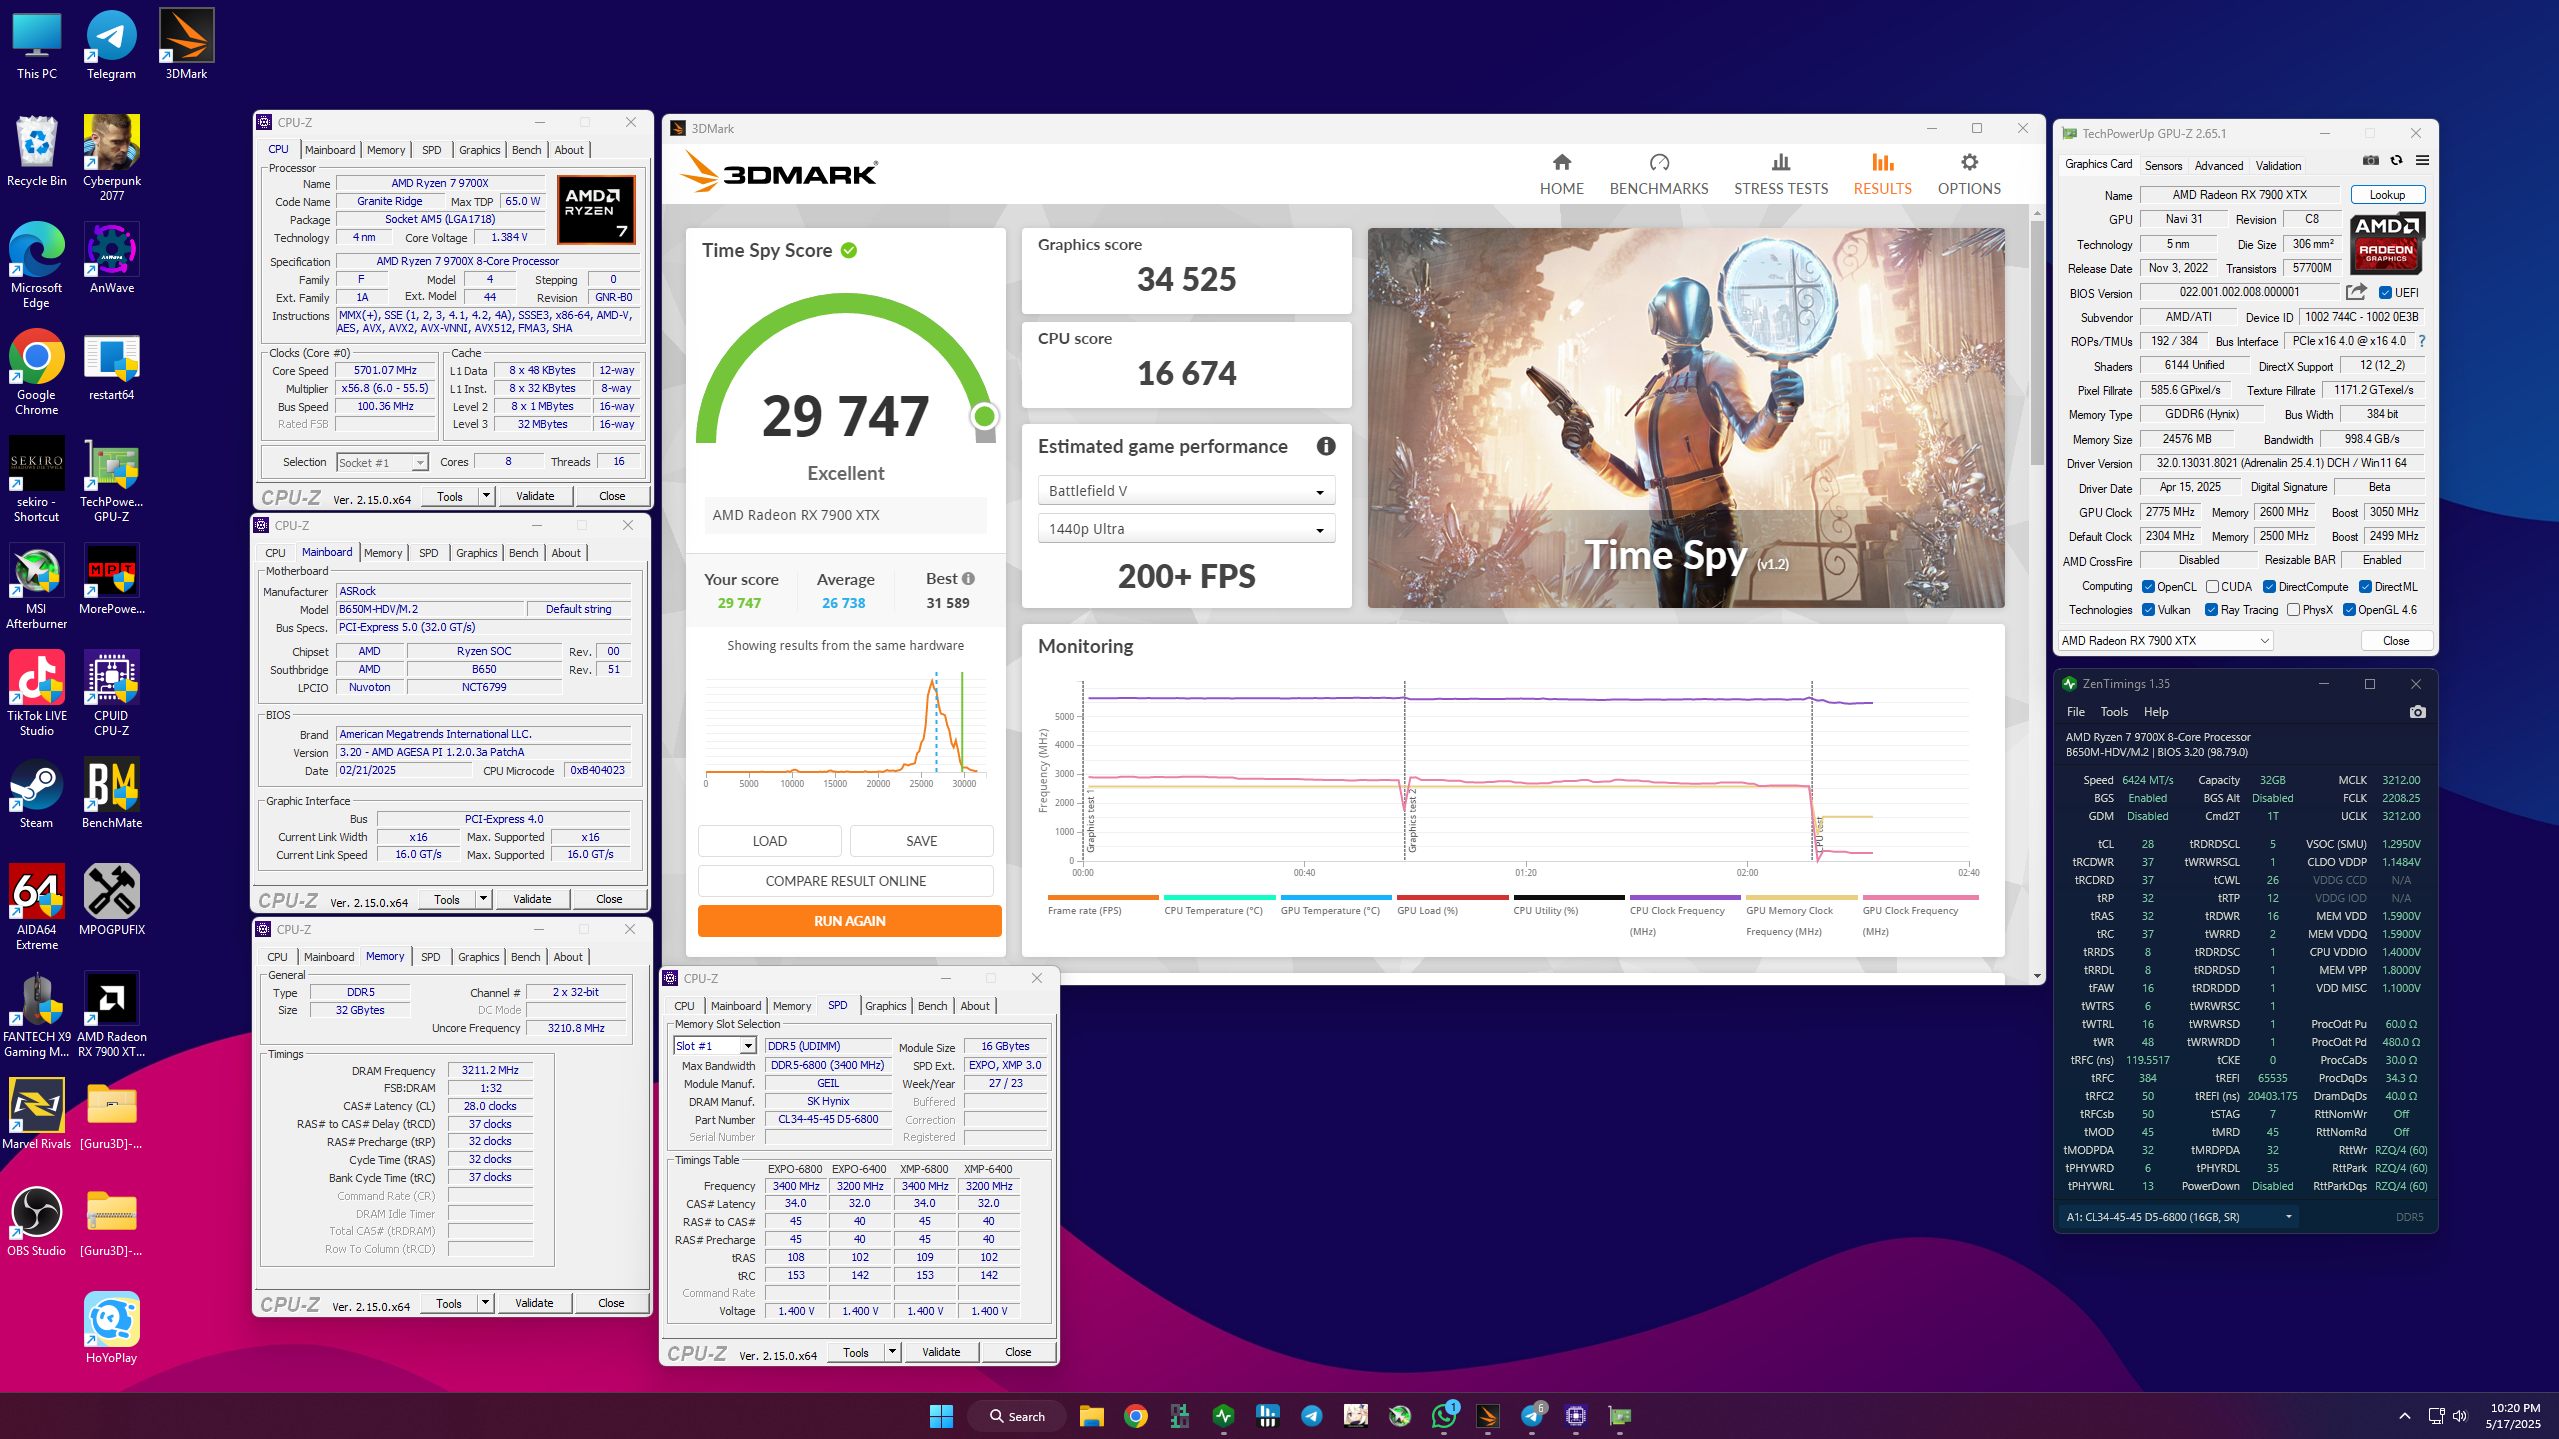
Task: Open 3DMark BENCHMARKS gauge icon
Action: (x=1659, y=162)
